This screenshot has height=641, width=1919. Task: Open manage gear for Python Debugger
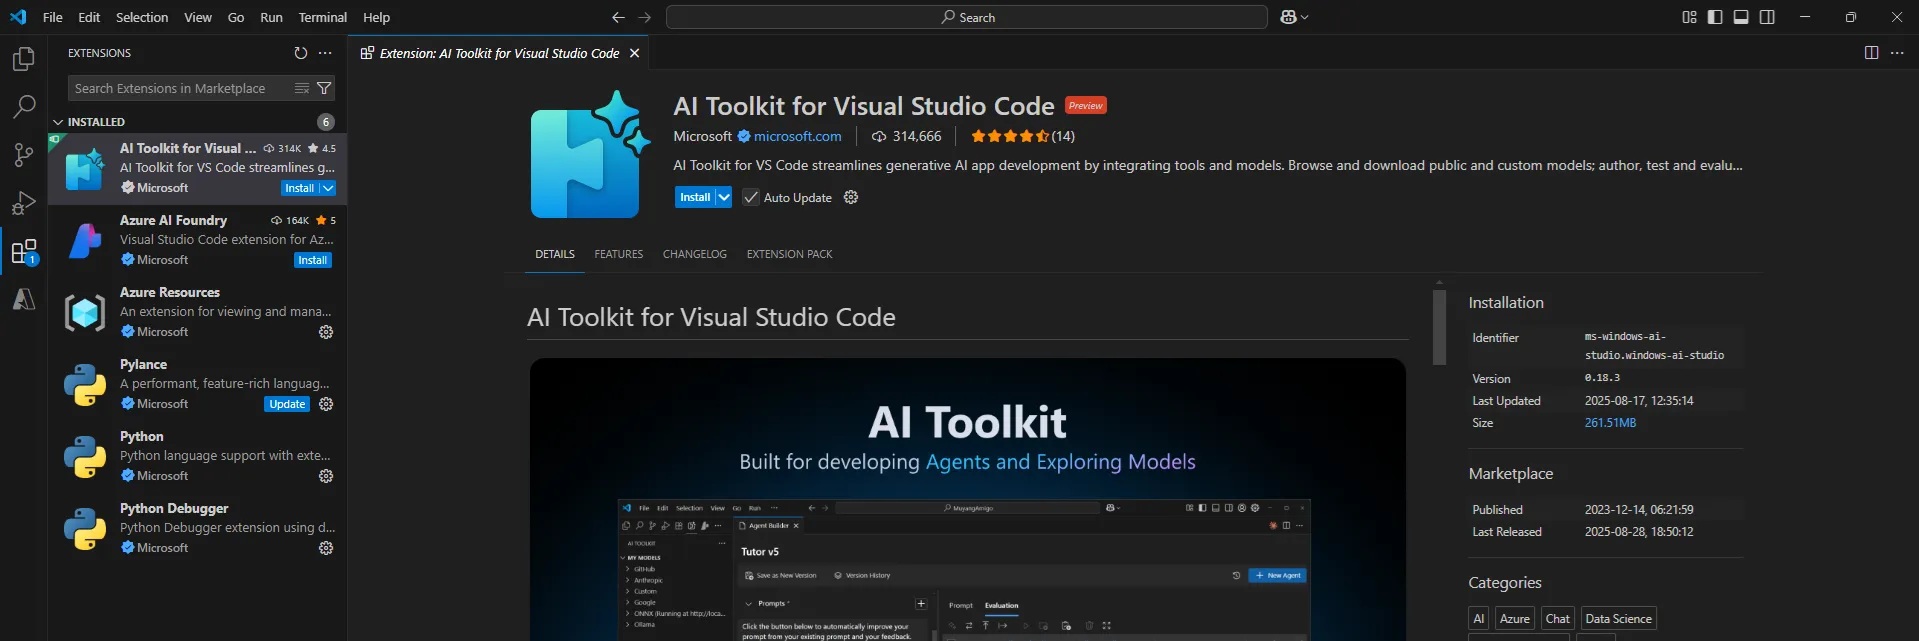click(326, 548)
